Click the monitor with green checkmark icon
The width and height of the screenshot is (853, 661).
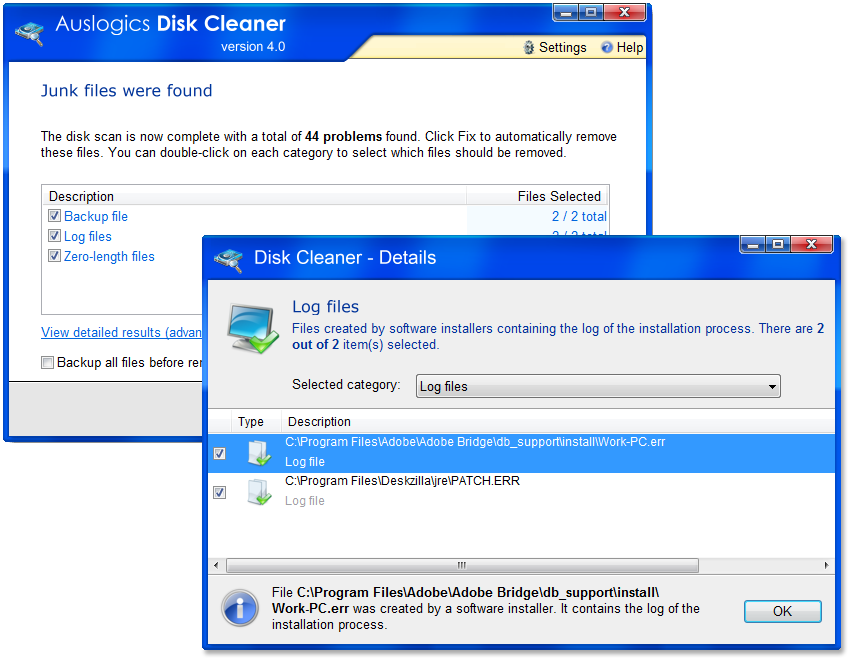253,329
